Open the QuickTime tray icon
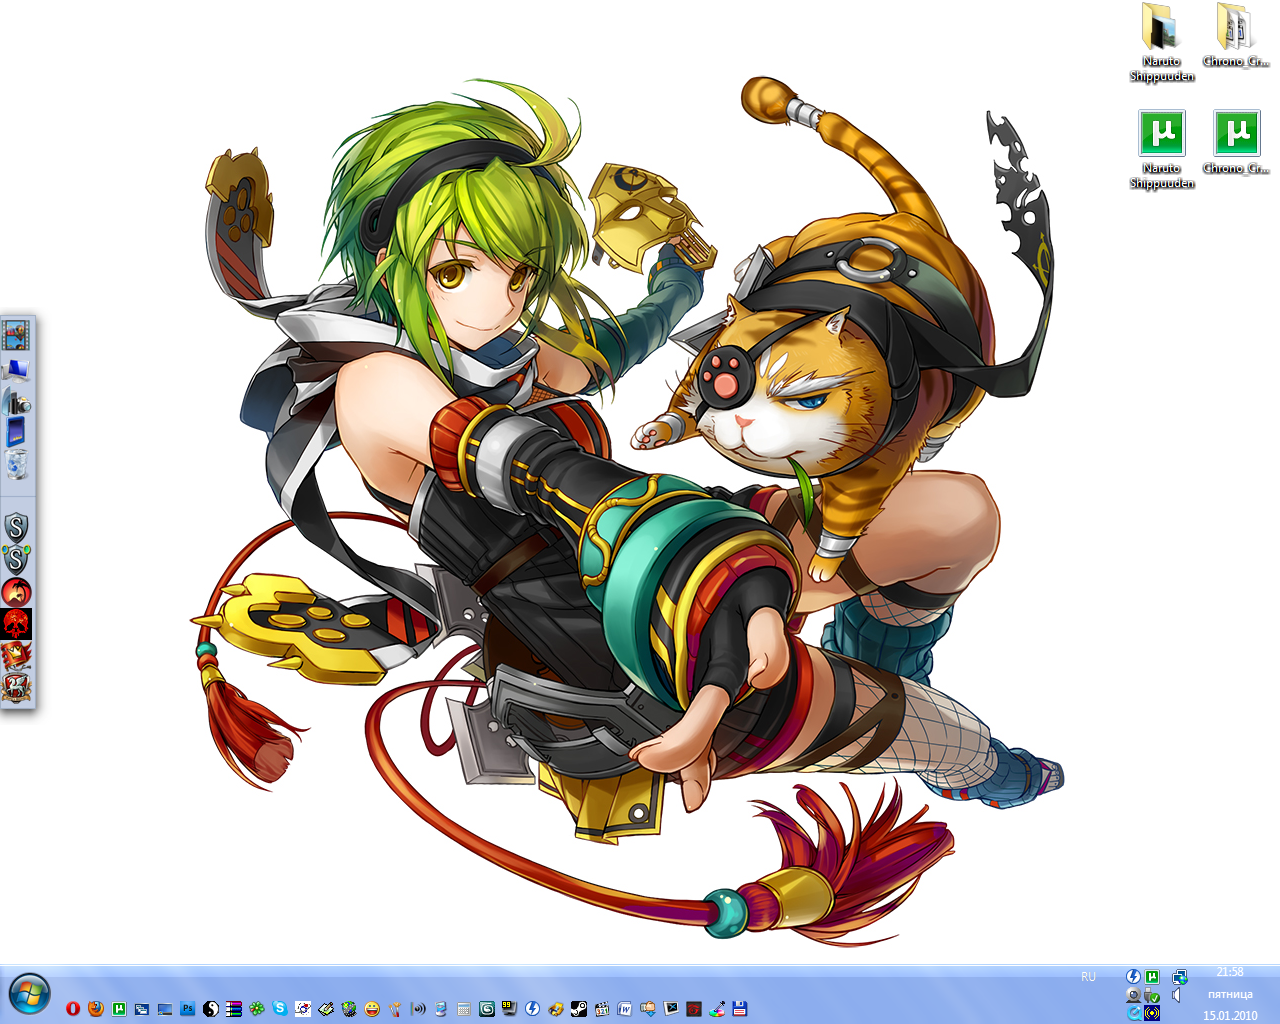 pyautogui.click(x=1133, y=1013)
